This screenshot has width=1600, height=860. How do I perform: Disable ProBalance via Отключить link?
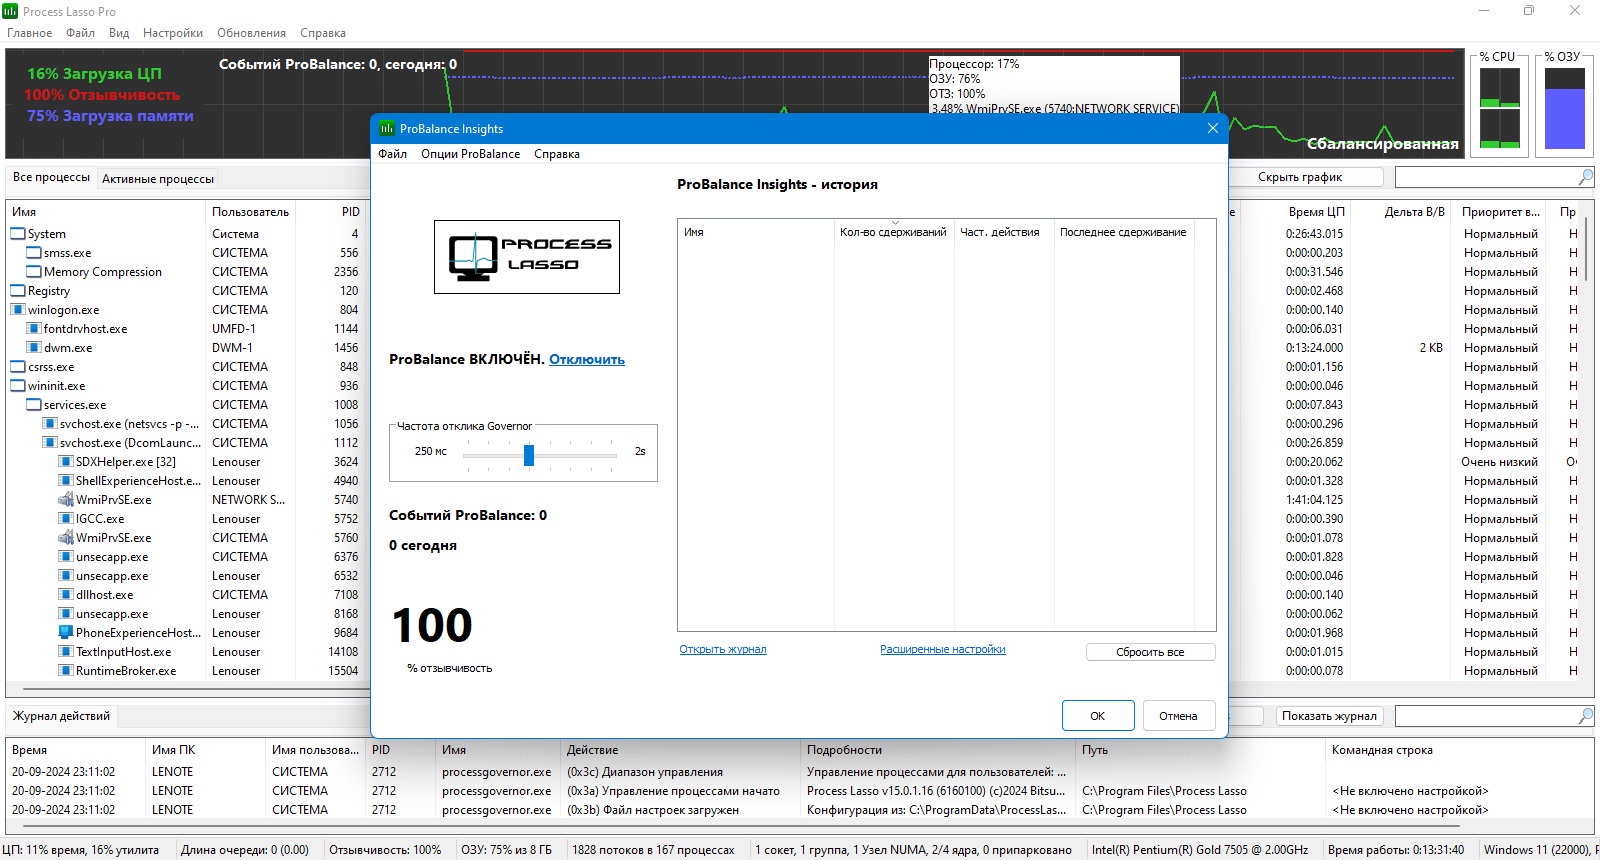[587, 360]
